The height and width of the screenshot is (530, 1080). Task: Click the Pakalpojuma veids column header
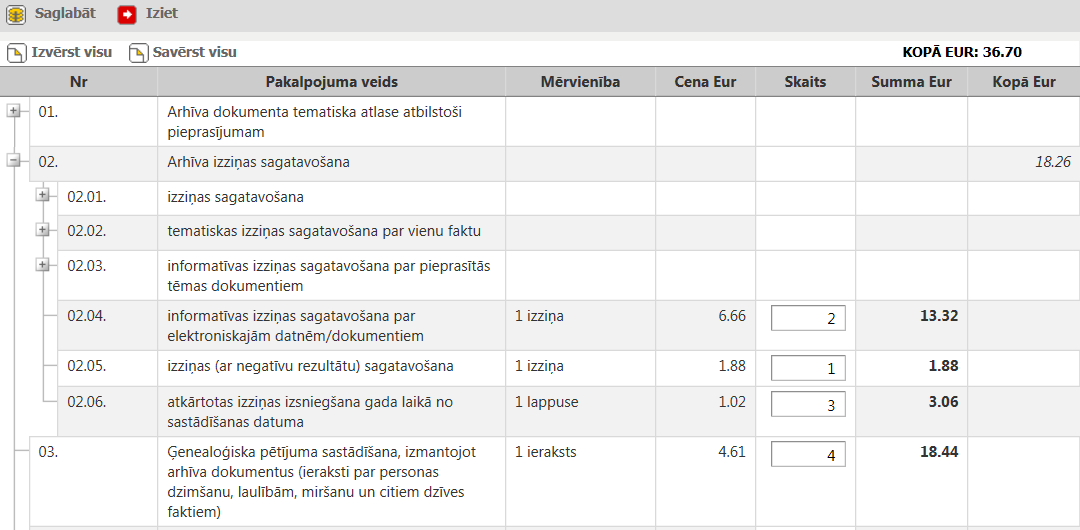[x=331, y=82]
